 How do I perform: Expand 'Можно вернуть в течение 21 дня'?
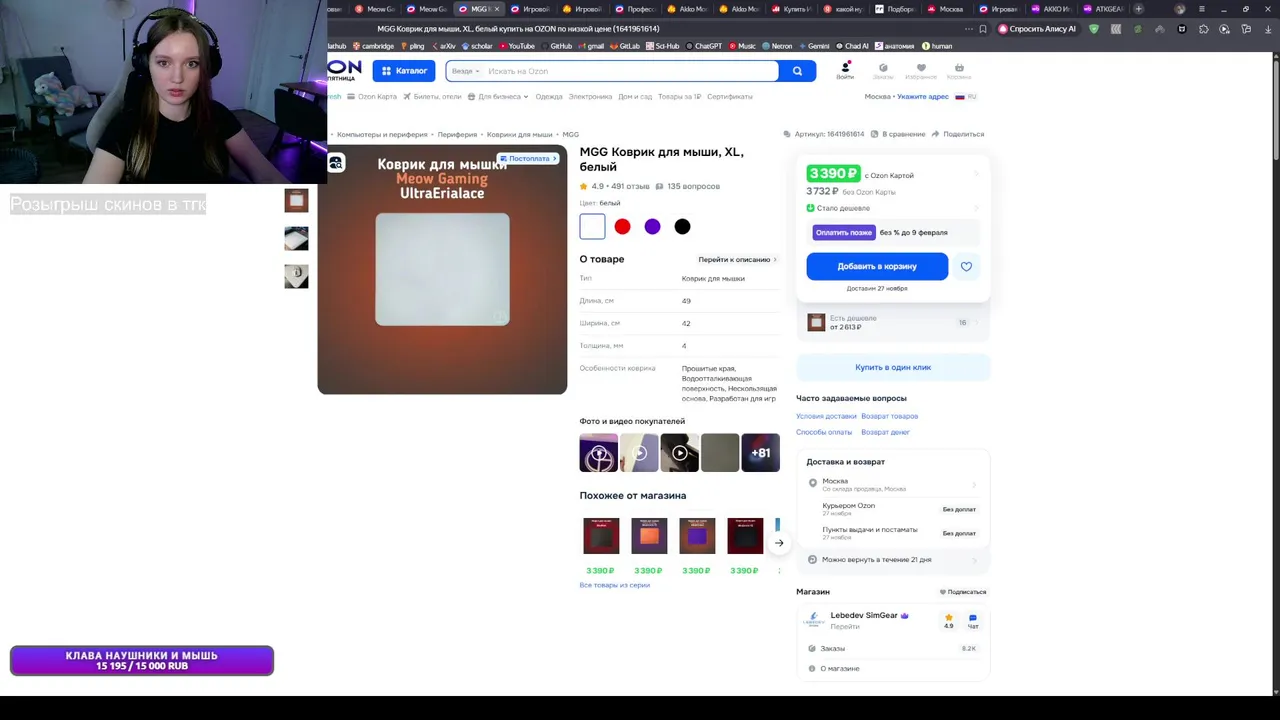click(x=893, y=559)
